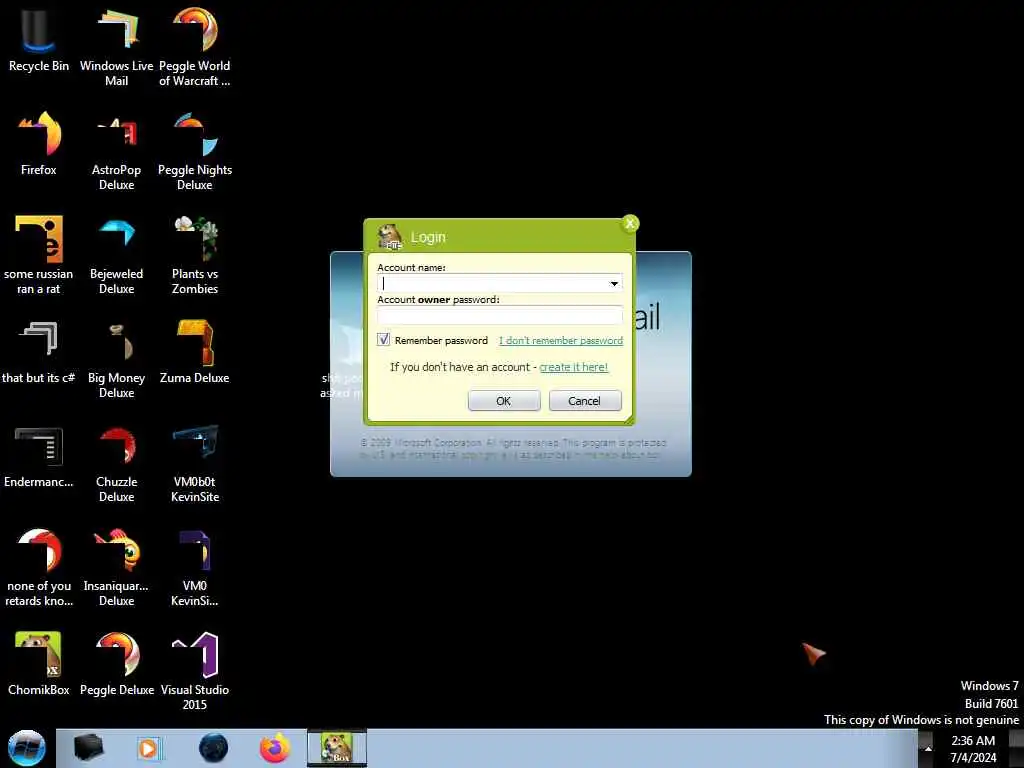Focus the Account owner password field
This screenshot has height=768, width=1024.
point(500,315)
